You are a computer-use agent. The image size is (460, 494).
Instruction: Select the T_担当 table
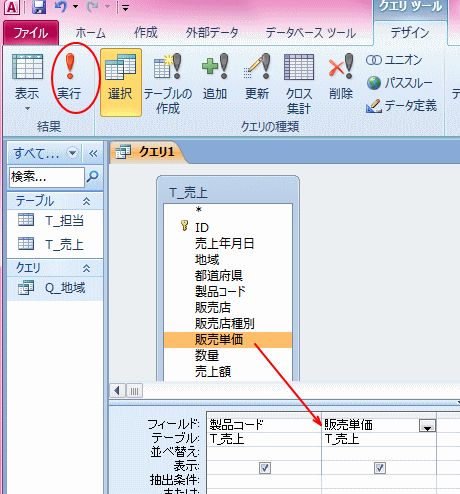(x=55, y=220)
